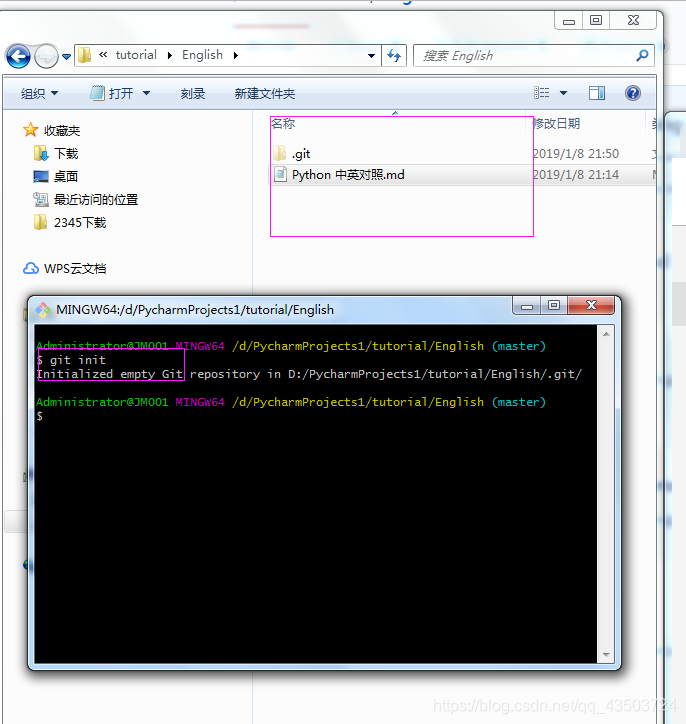Open the view options dropdown arrow

[x=563, y=93]
